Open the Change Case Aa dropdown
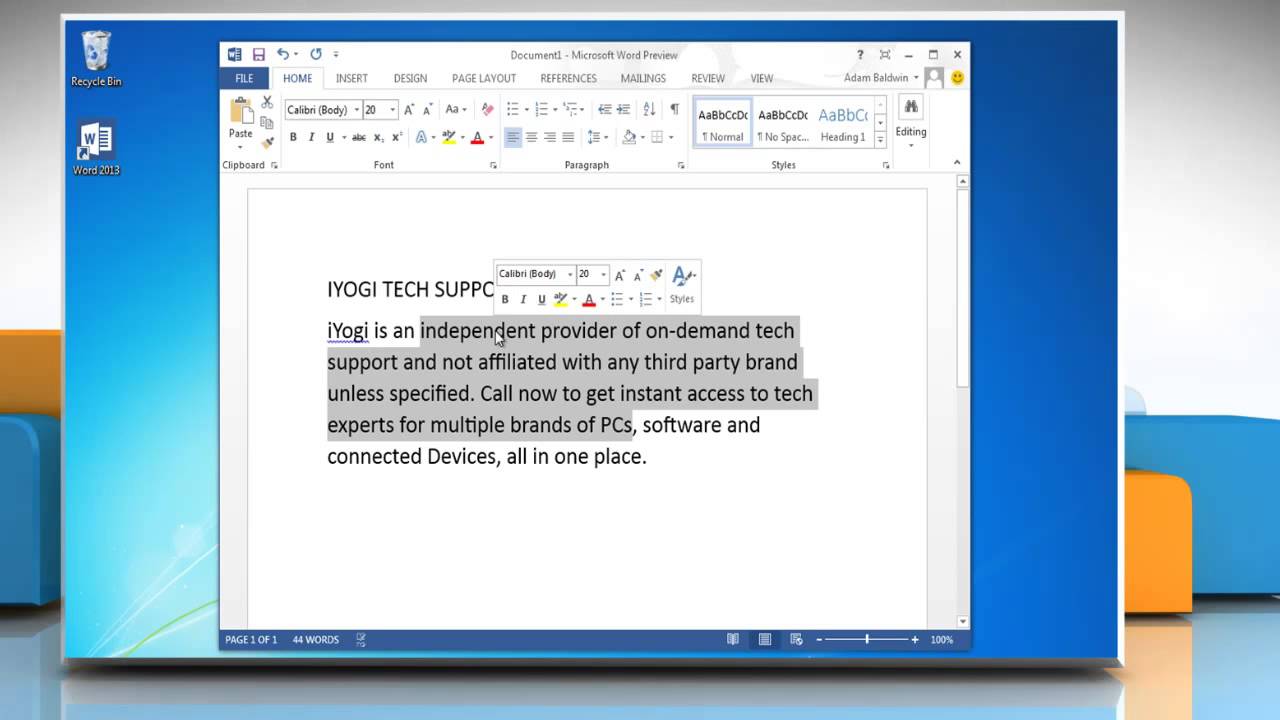The width and height of the screenshot is (1280, 720). (456, 110)
